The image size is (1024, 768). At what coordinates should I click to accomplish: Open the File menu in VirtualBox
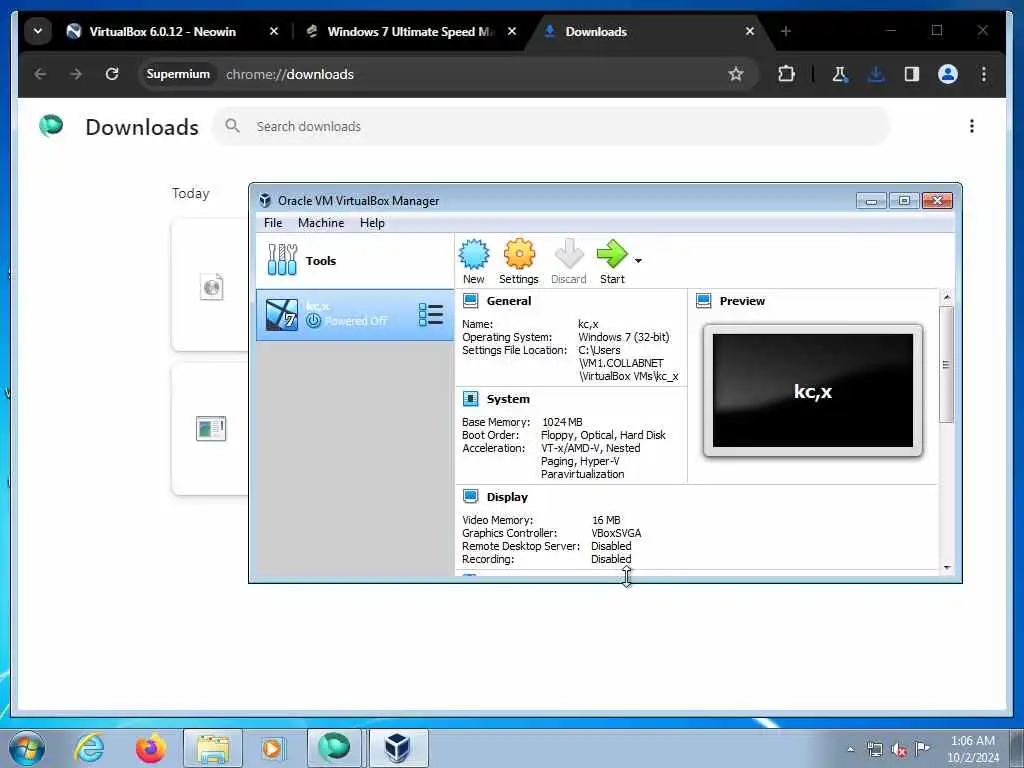pyautogui.click(x=273, y=223)
